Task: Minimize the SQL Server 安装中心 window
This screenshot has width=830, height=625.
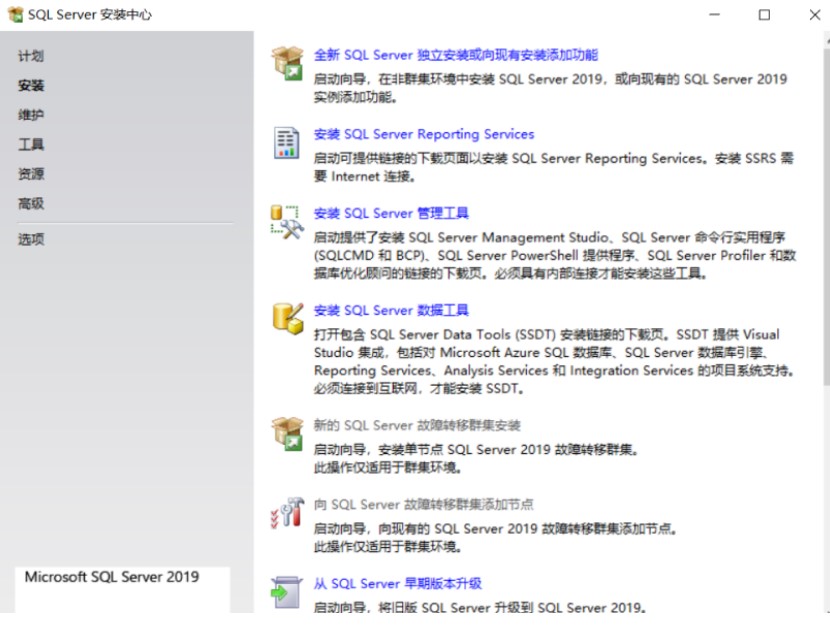Action: click(x=715, y=15)
